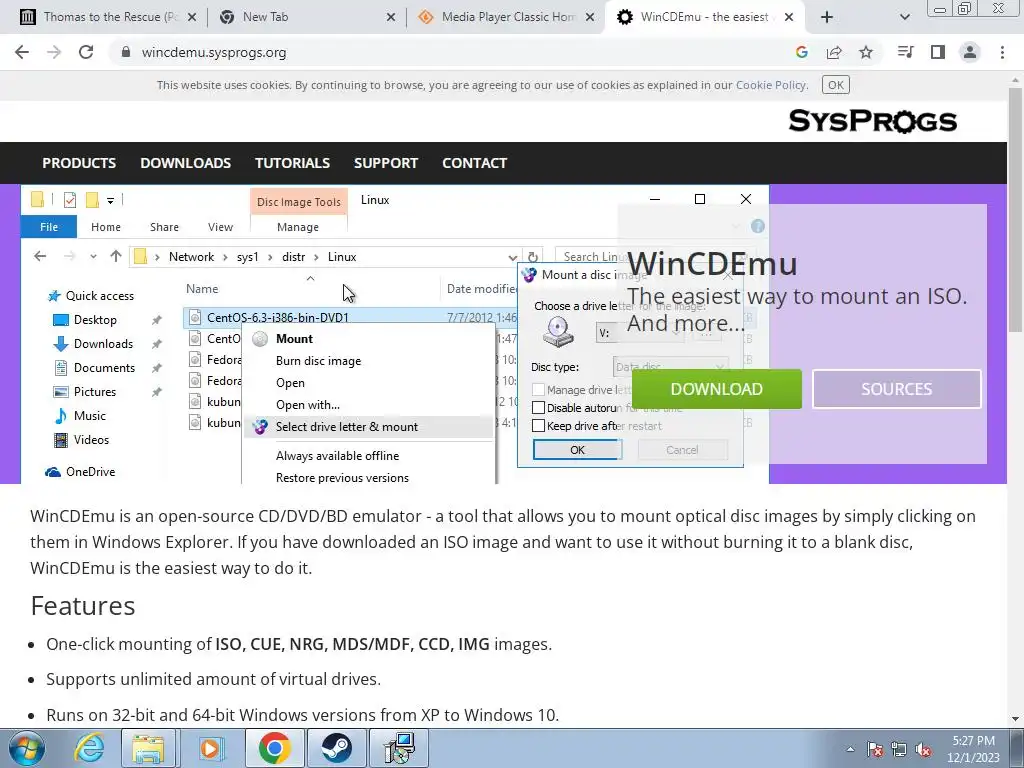The image size is (1024, 768).
Task: Show hidden system tray icons
Action: pos(850,749)
